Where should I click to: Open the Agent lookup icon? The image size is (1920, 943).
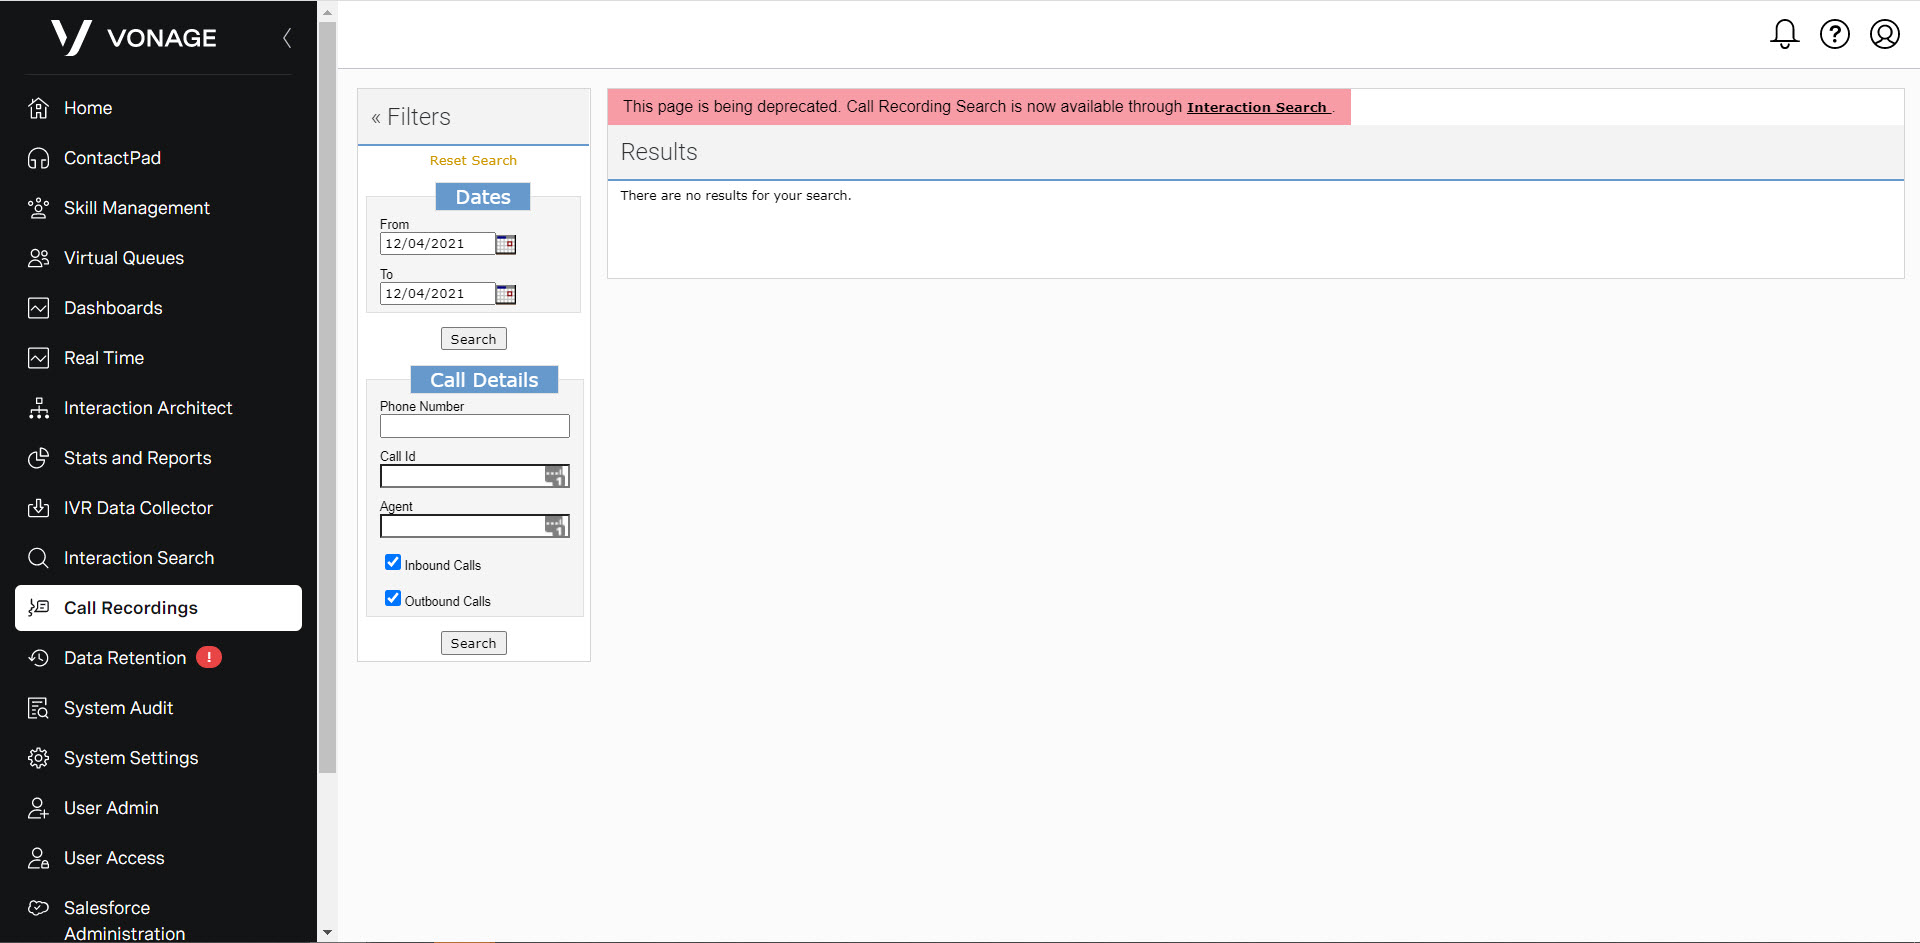pyautogui.click(x=555, y=526)
